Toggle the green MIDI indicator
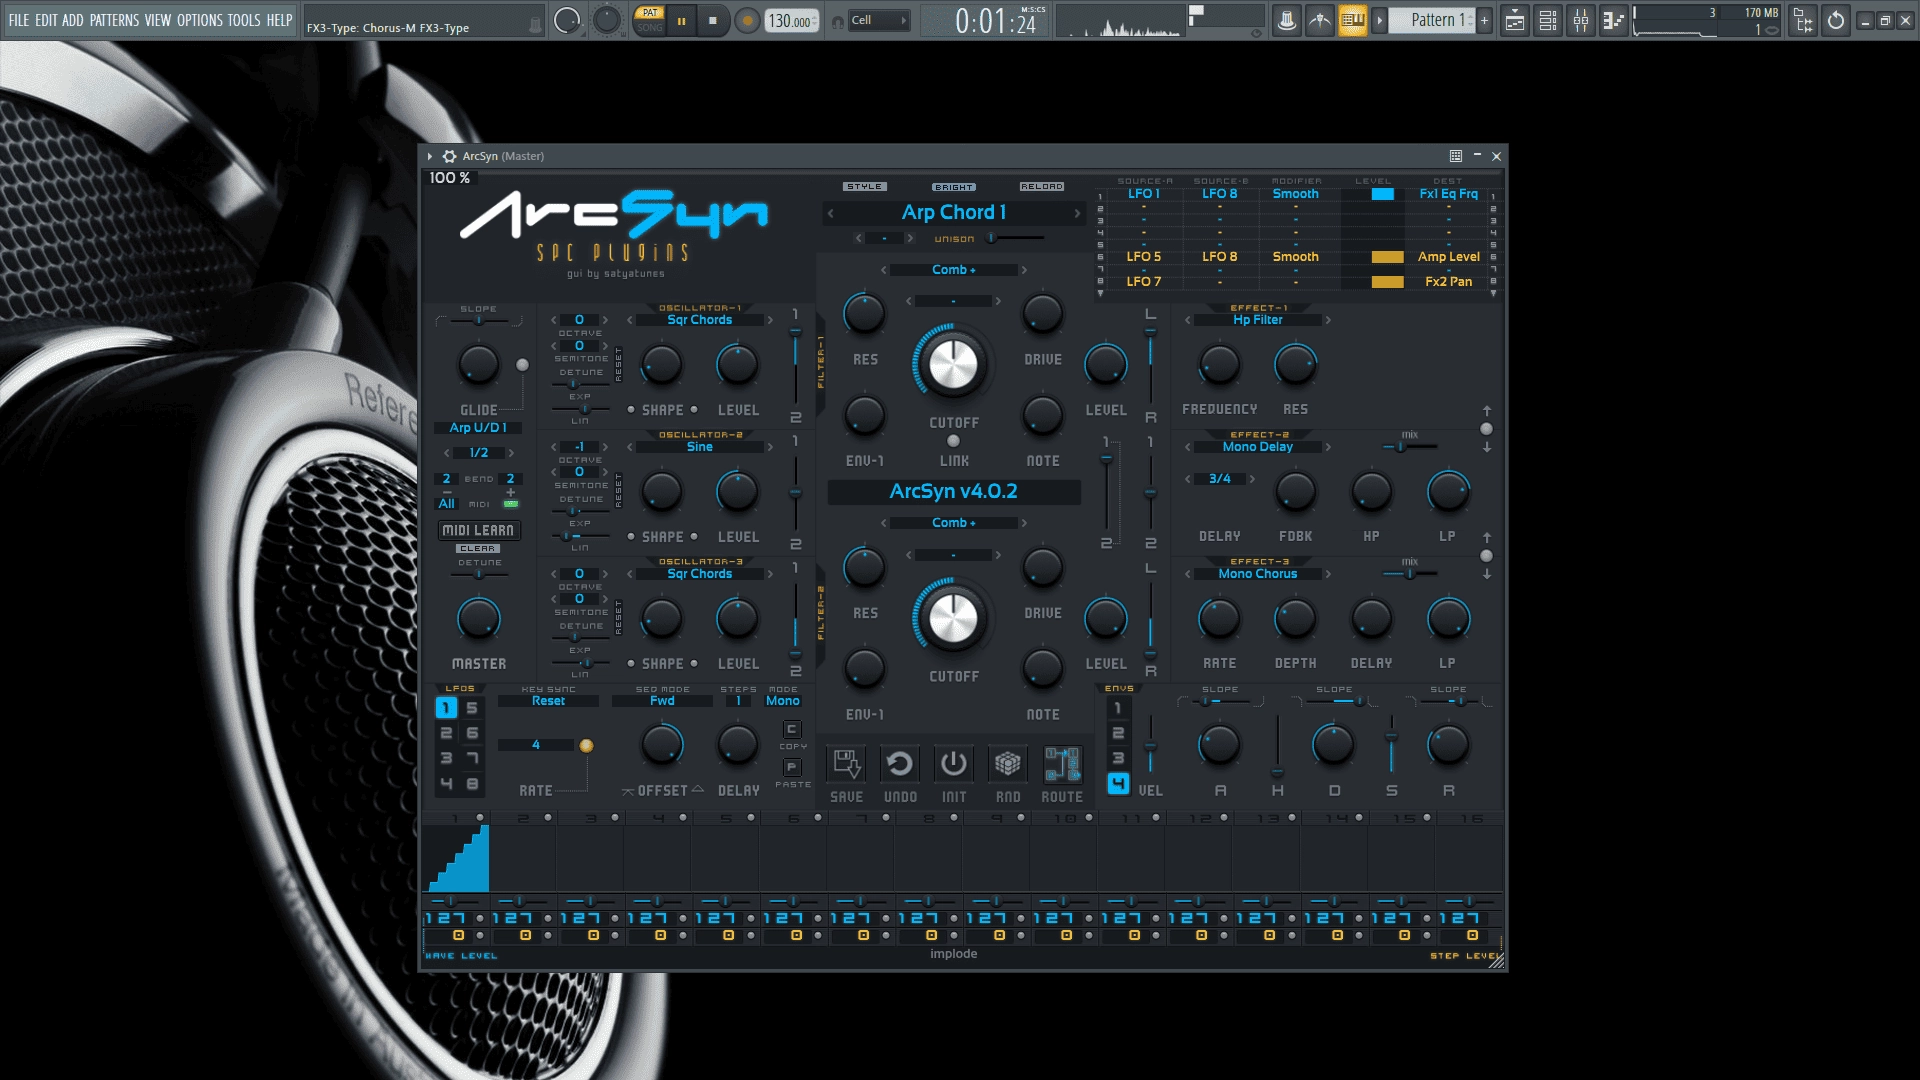Viewport: 1920px width, 1080px height. [511, 504]
